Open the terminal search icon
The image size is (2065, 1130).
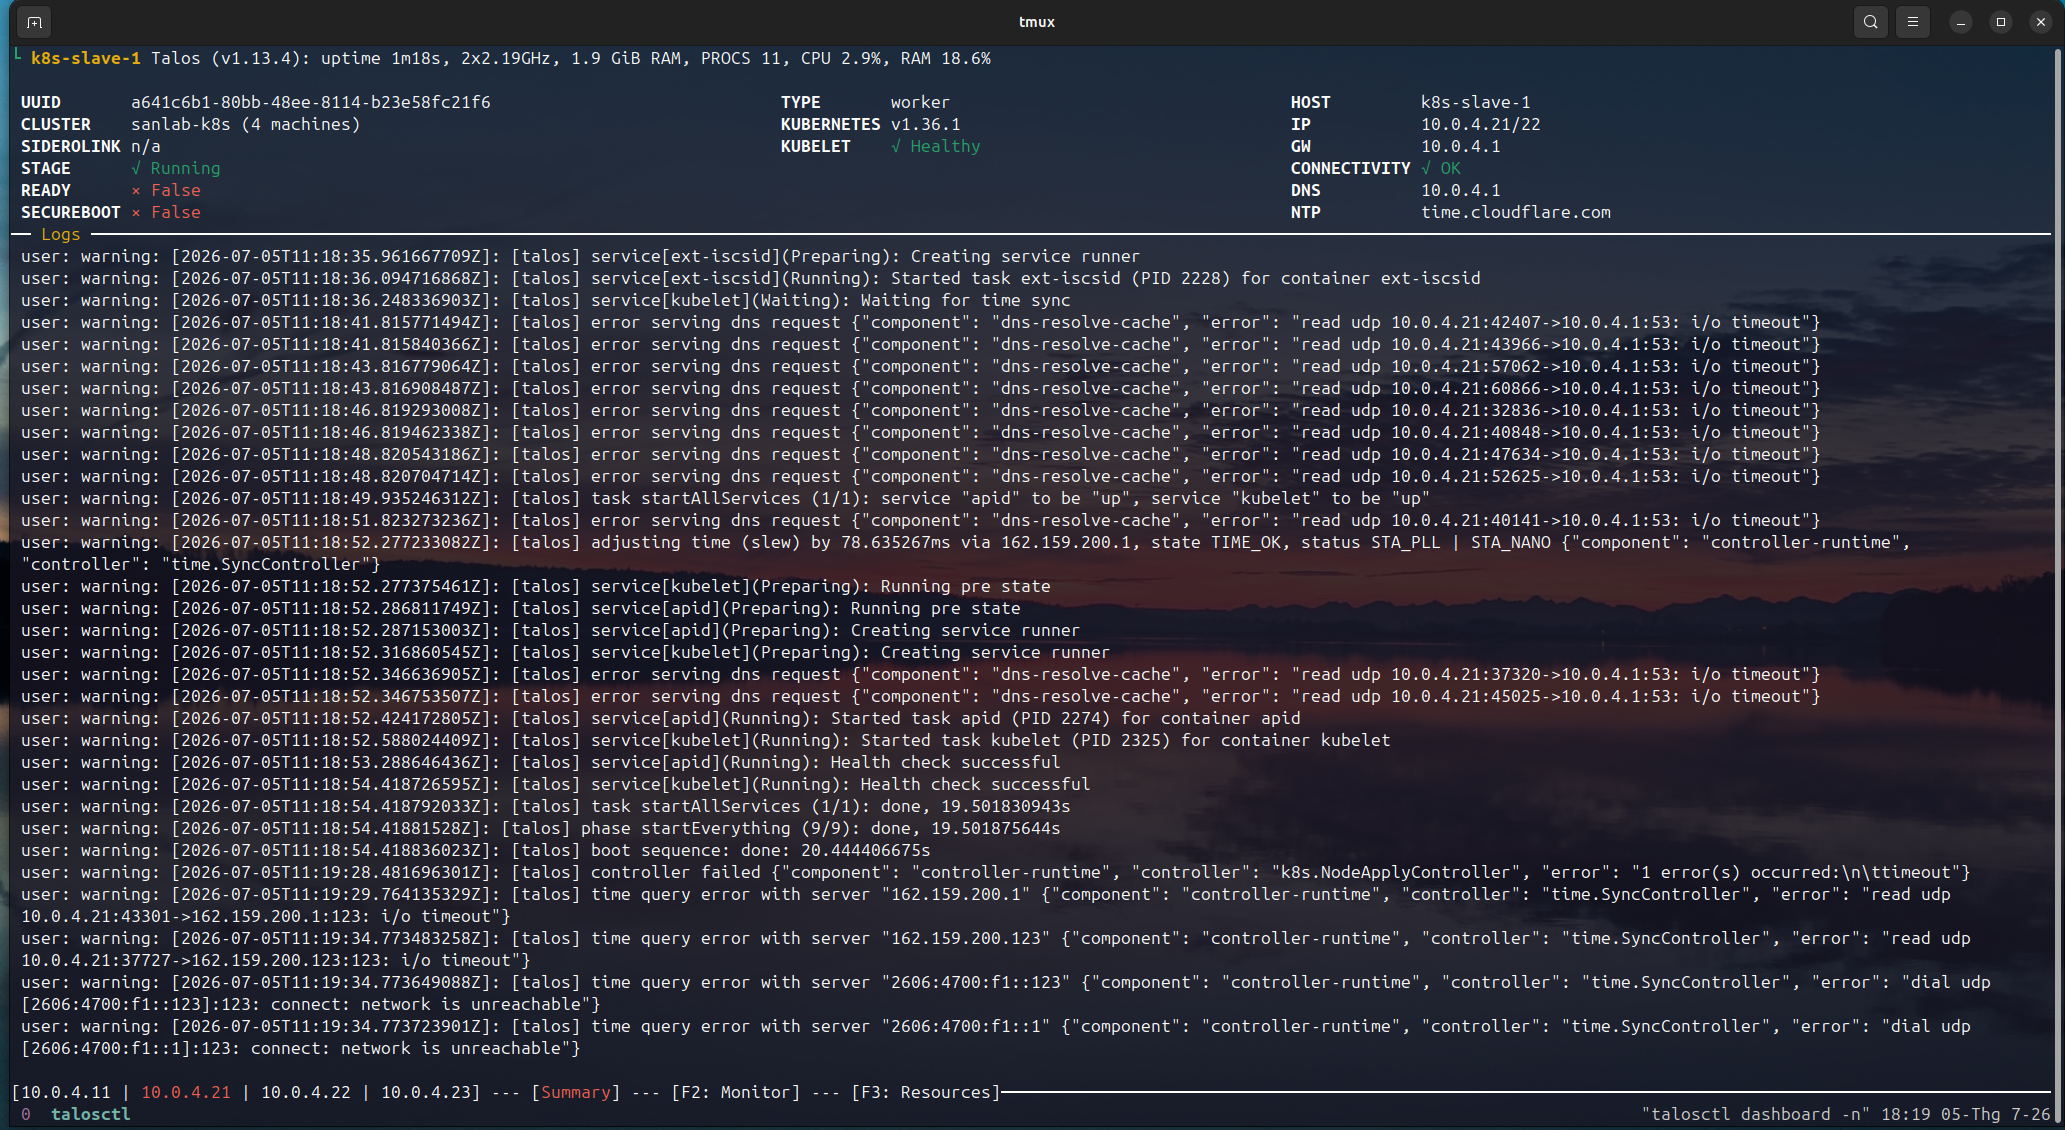(x=1870, y=22)
